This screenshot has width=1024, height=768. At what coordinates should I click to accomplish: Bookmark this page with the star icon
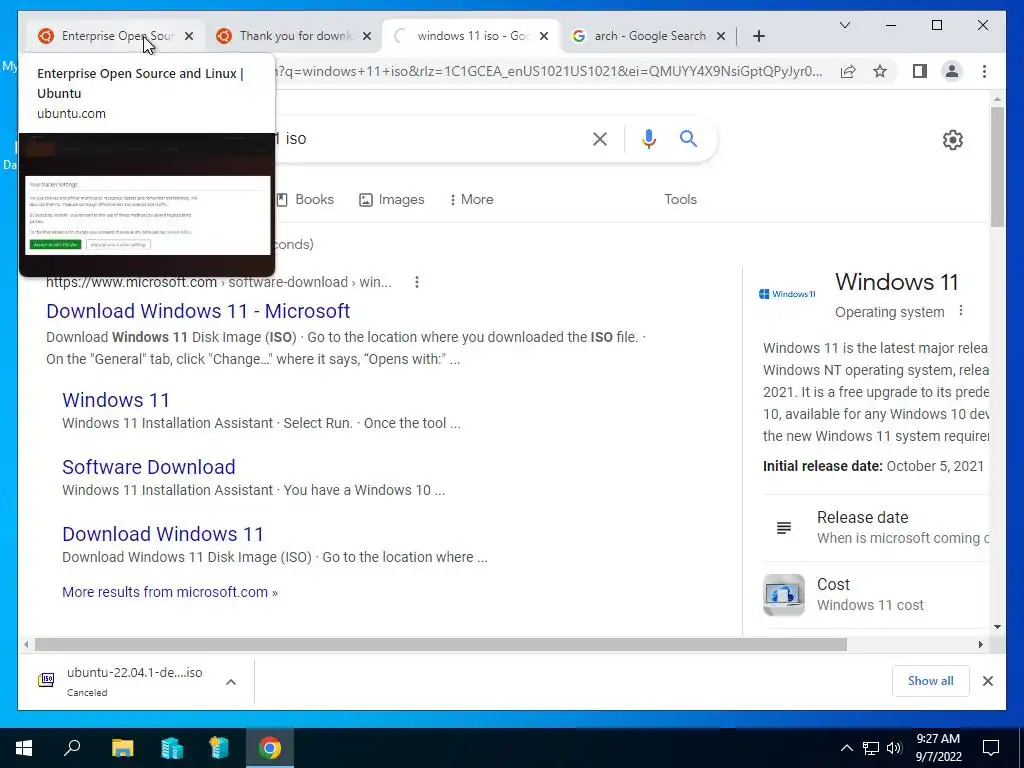pyautogui.click(x=880, y=71)
